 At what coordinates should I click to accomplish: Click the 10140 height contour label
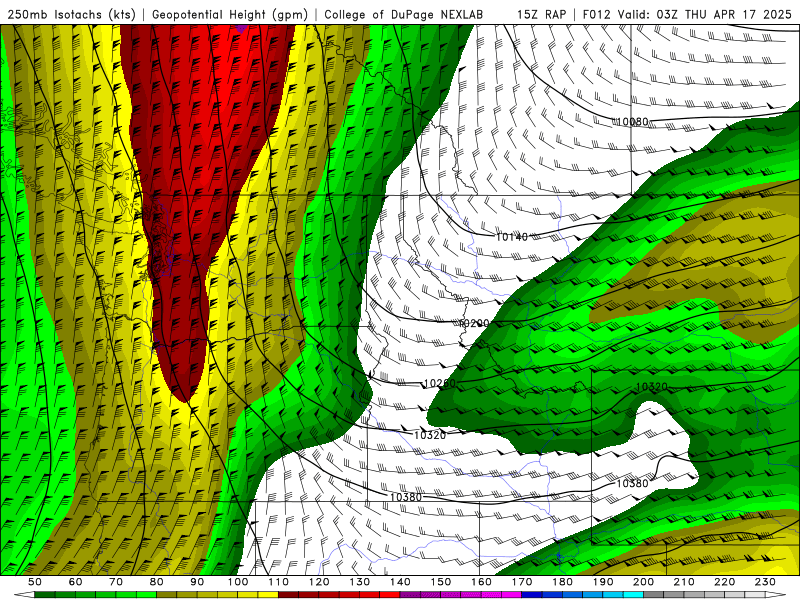point(512,237)
